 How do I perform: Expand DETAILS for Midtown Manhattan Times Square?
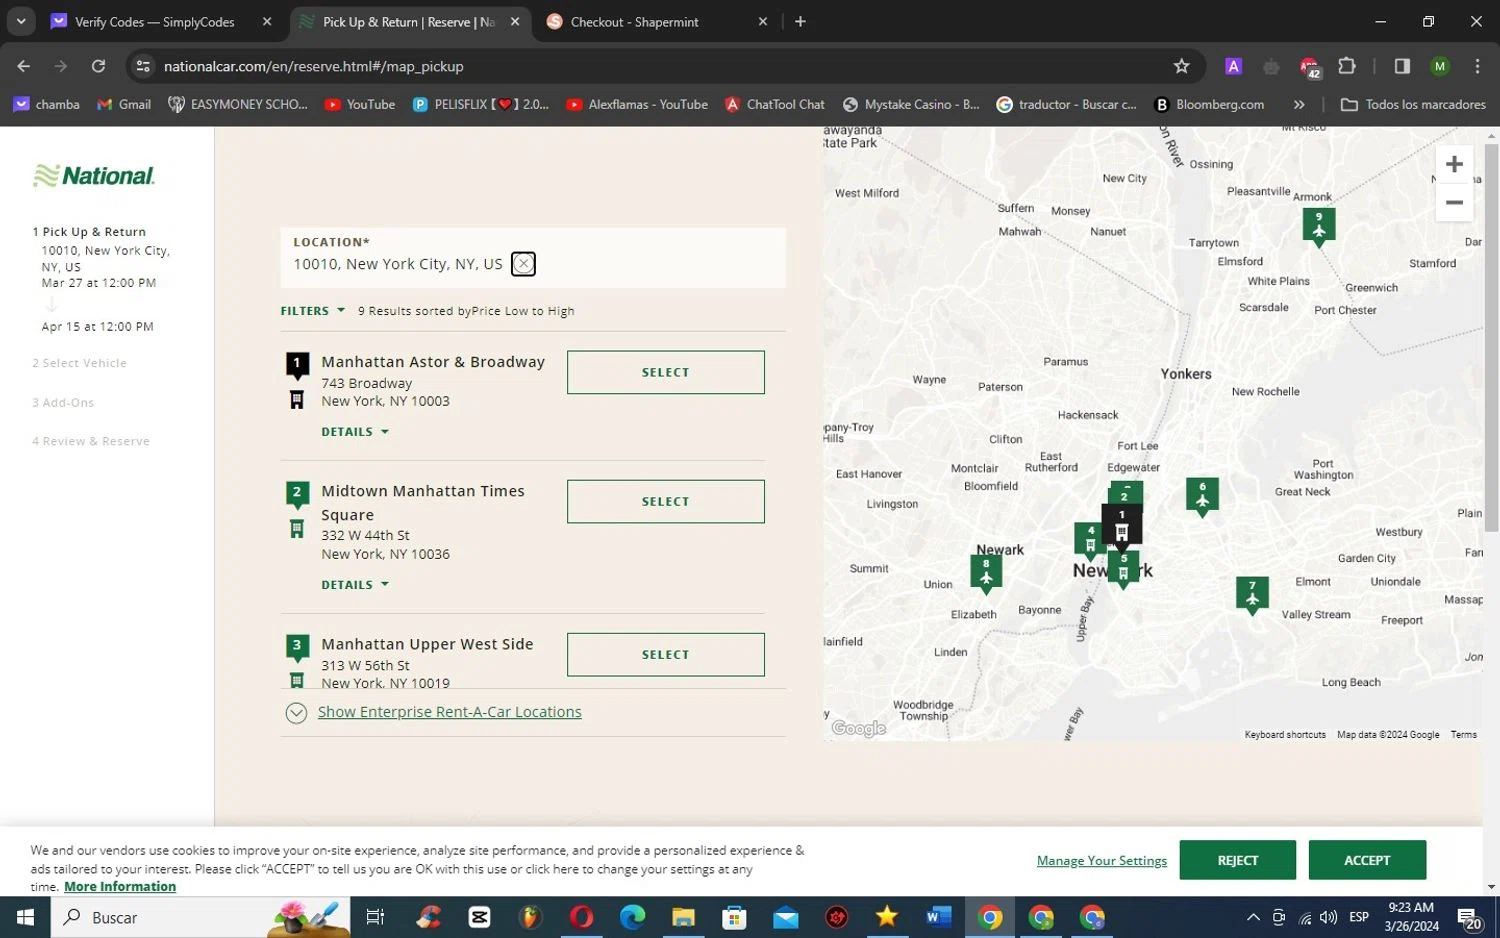[x=354, y=585]
